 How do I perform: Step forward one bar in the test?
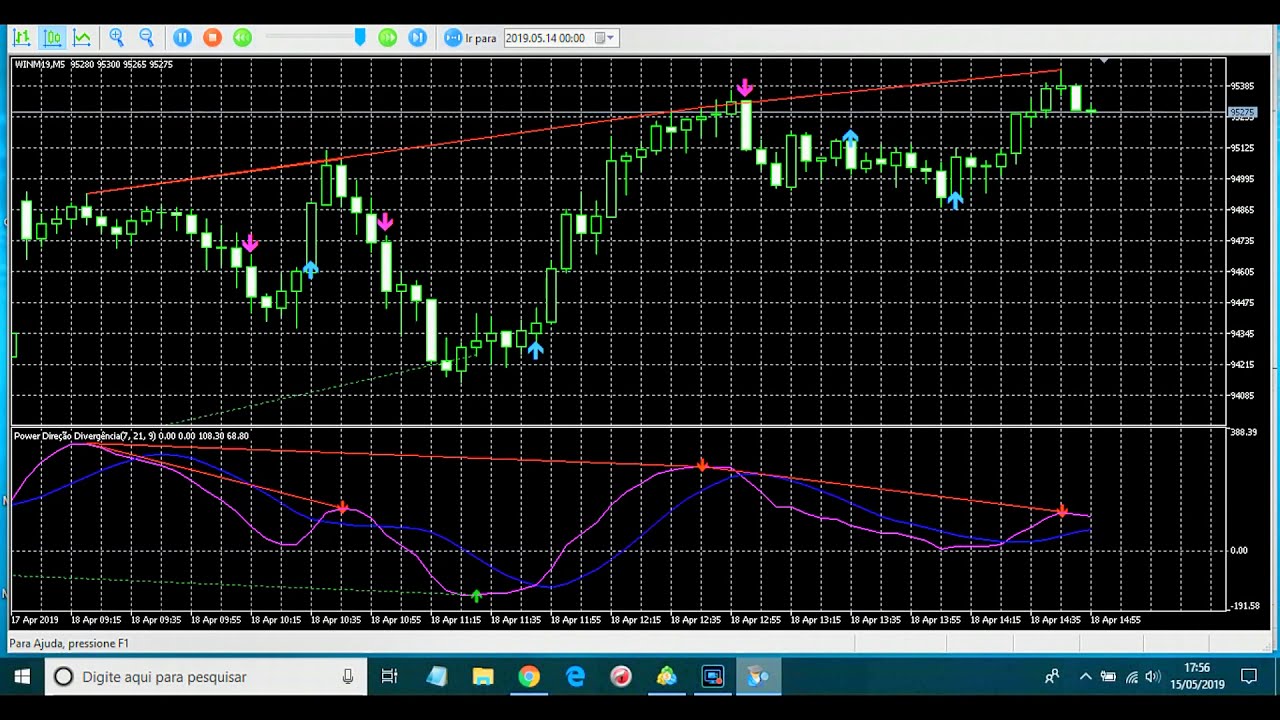tap(418, 38)
